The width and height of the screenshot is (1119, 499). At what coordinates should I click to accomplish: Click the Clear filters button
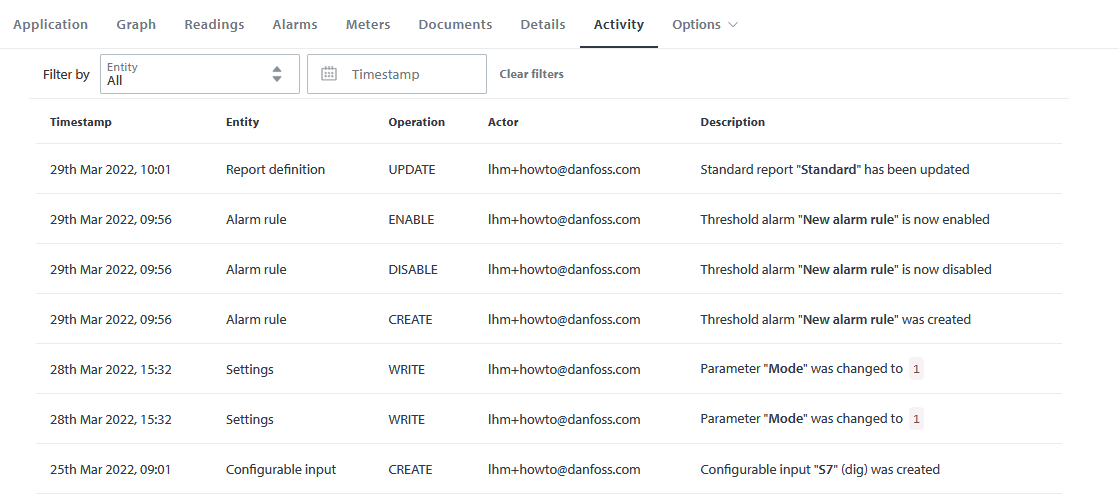pos(531,74)
